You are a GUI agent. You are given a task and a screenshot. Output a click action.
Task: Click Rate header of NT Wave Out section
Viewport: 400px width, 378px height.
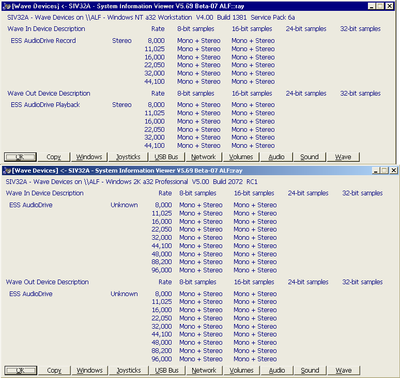coord(158,93)
